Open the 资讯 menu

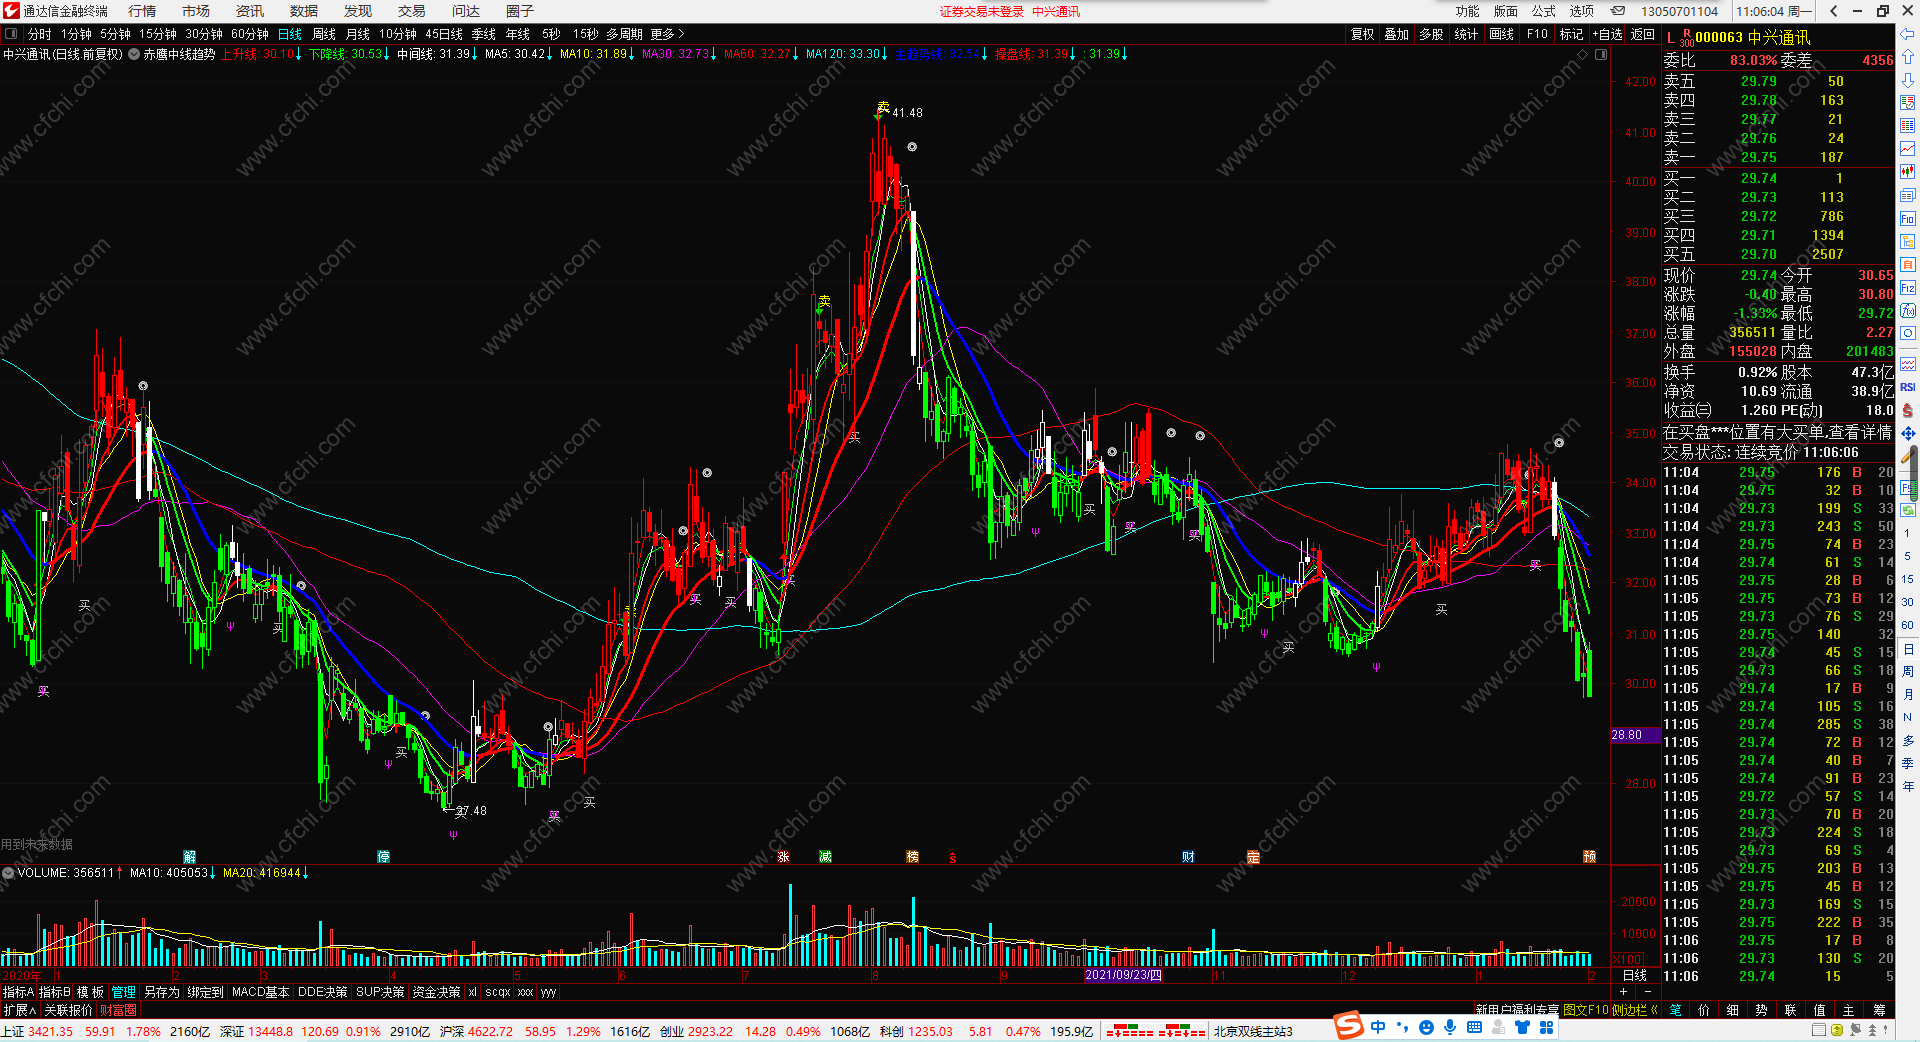coord(250,11)
